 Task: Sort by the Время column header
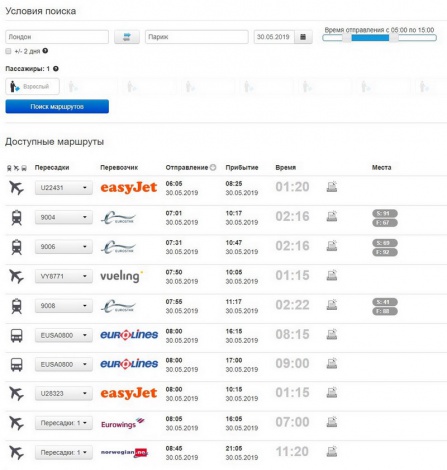[286, 167]
